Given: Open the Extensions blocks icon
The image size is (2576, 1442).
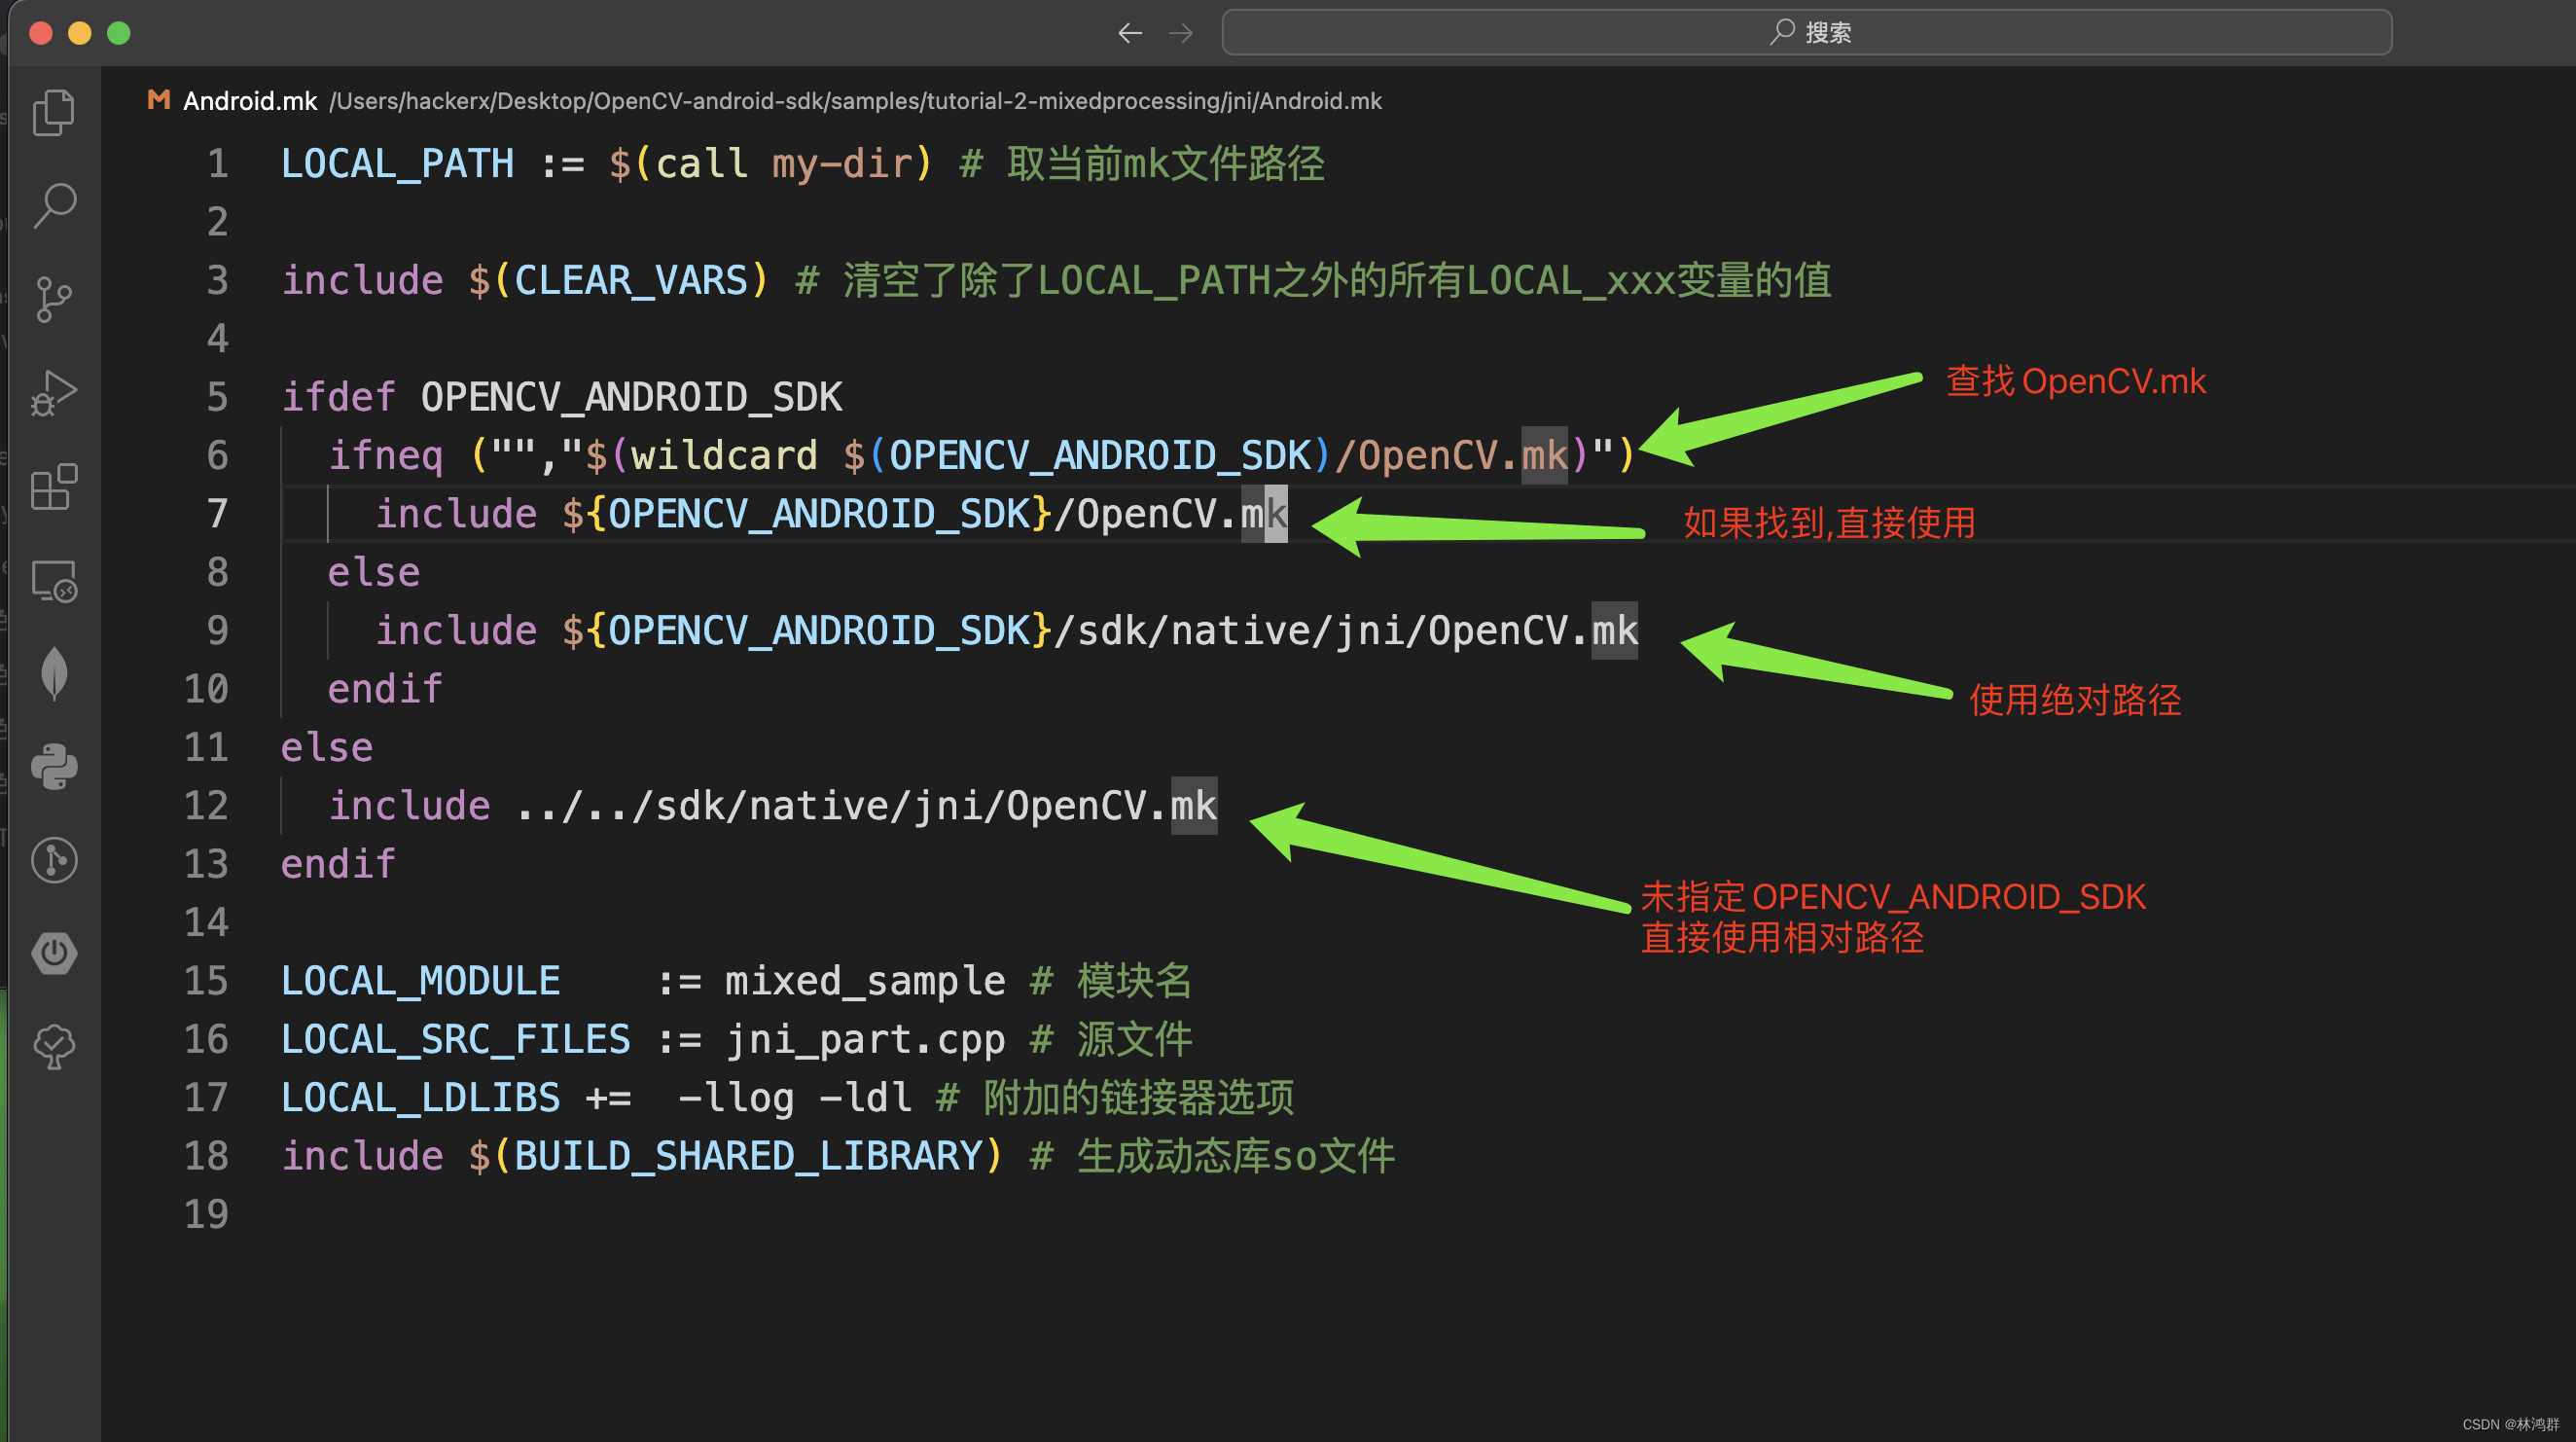Looking at the screenshot, I should [54, 487].
